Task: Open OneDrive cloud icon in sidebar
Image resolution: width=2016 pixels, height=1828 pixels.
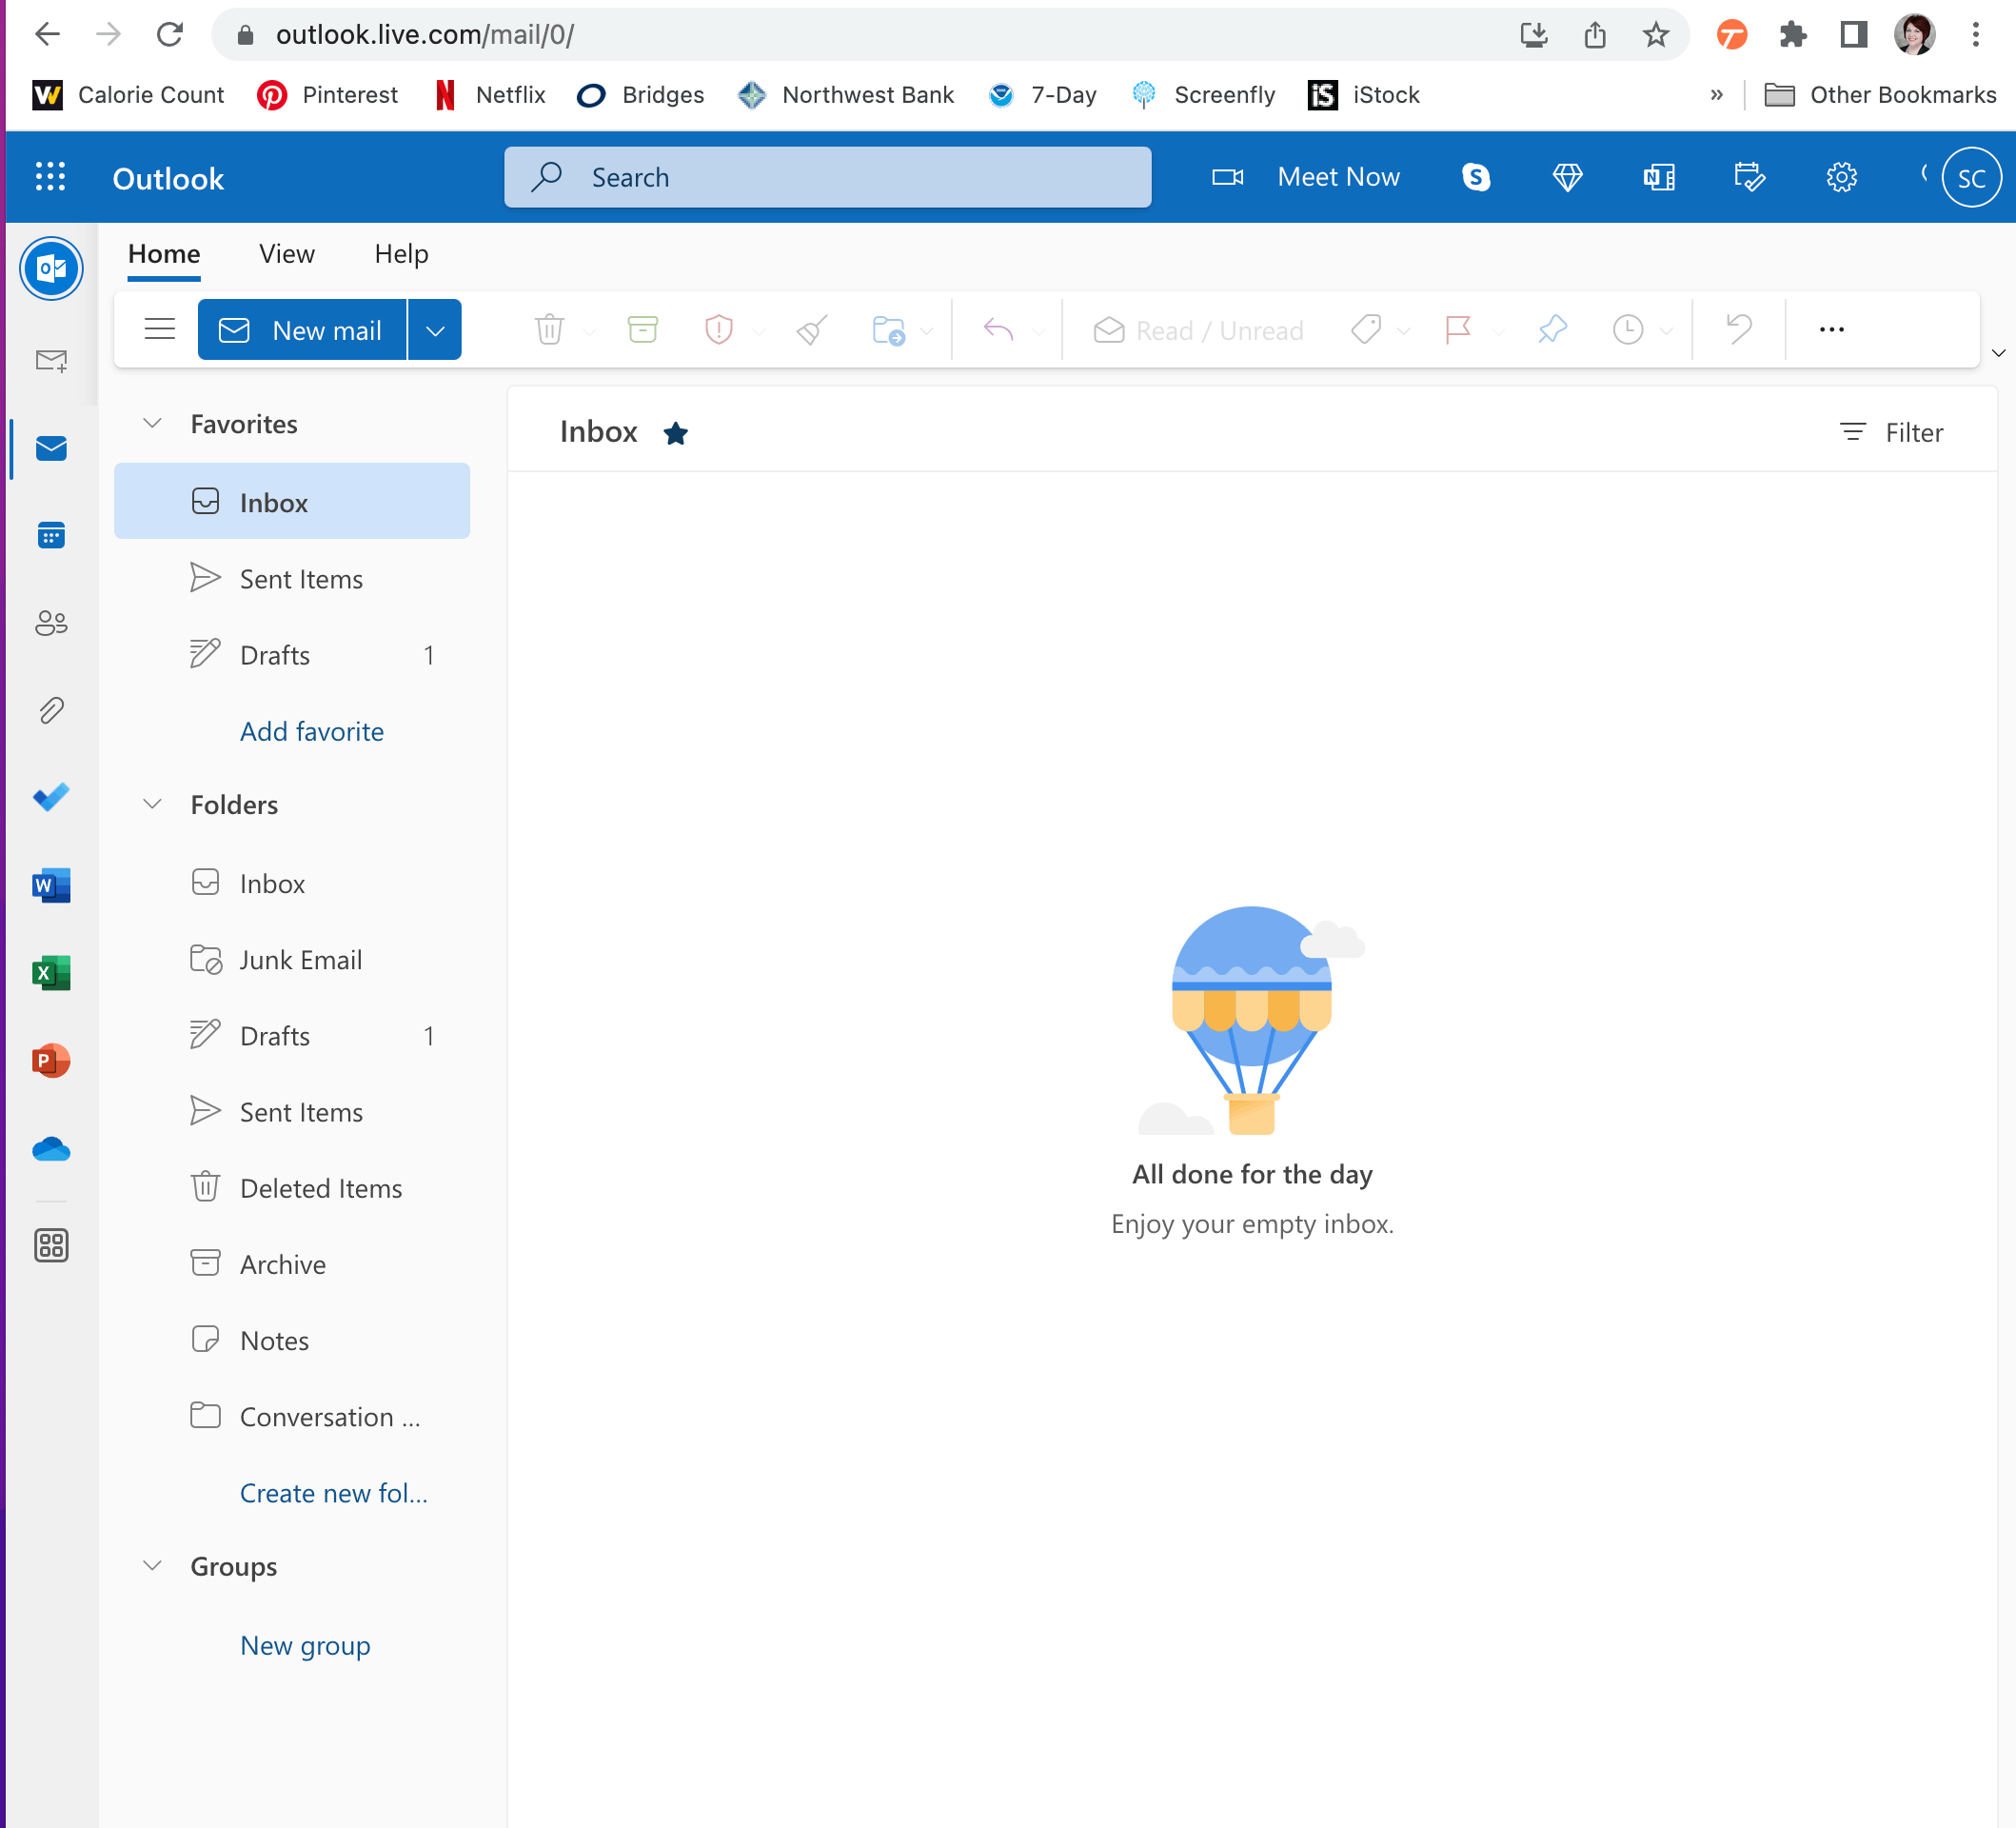Action: 51,1149
